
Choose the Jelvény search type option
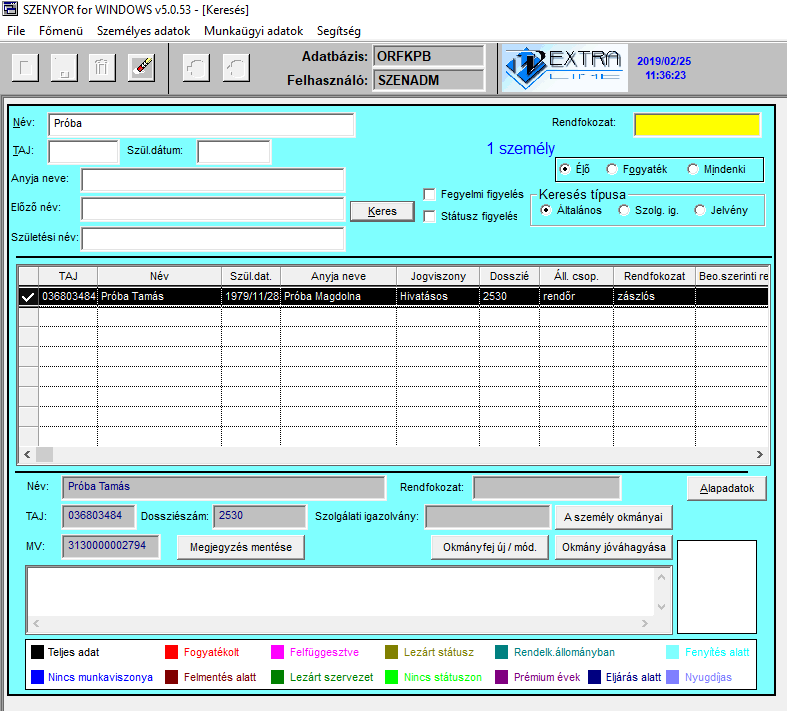coord(700,210)
